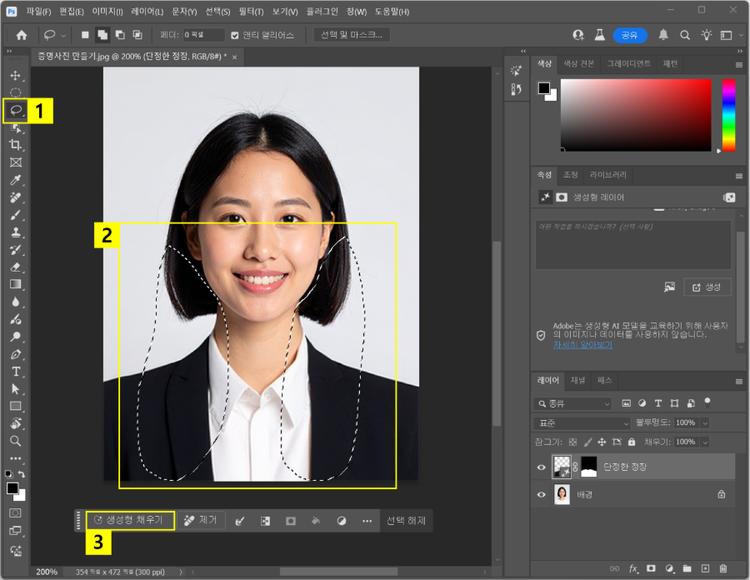The image size is (750, 580).
Task: Select the Horizontal Type tool
Action: [16, 371]
